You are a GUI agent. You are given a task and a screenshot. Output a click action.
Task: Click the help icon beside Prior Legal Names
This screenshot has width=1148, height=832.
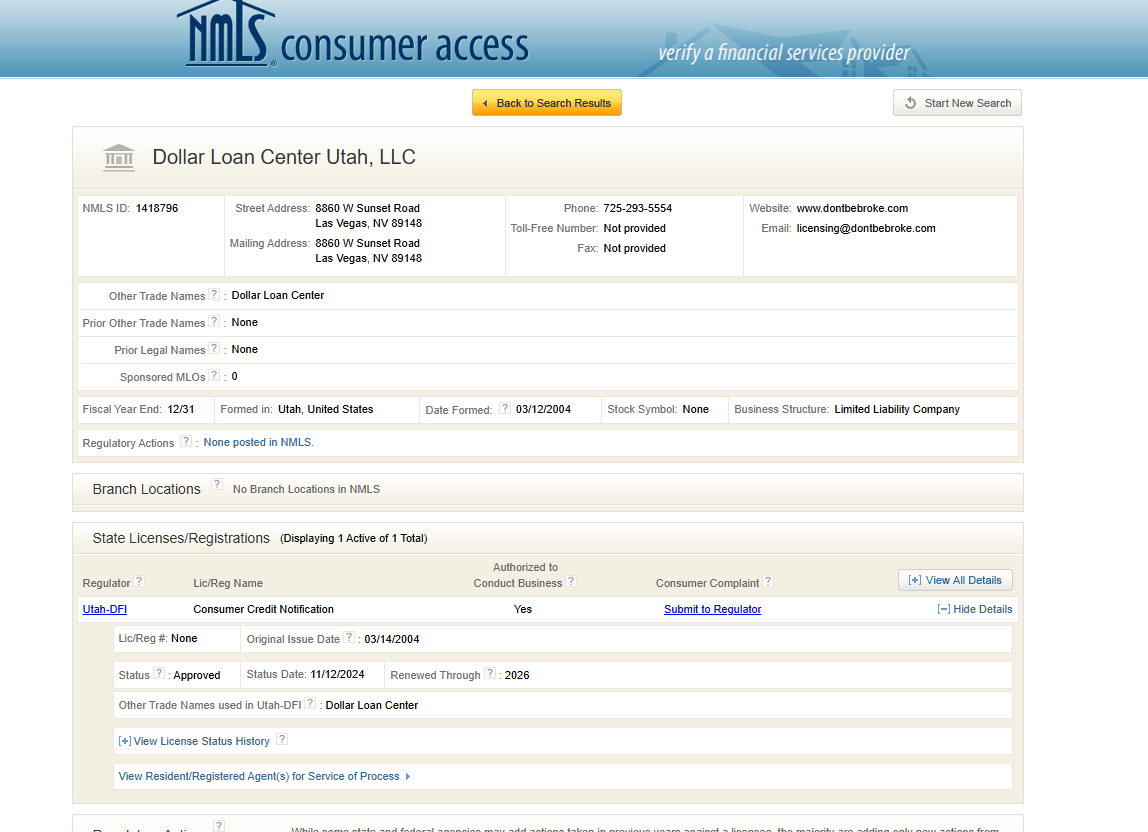(214, 349)
